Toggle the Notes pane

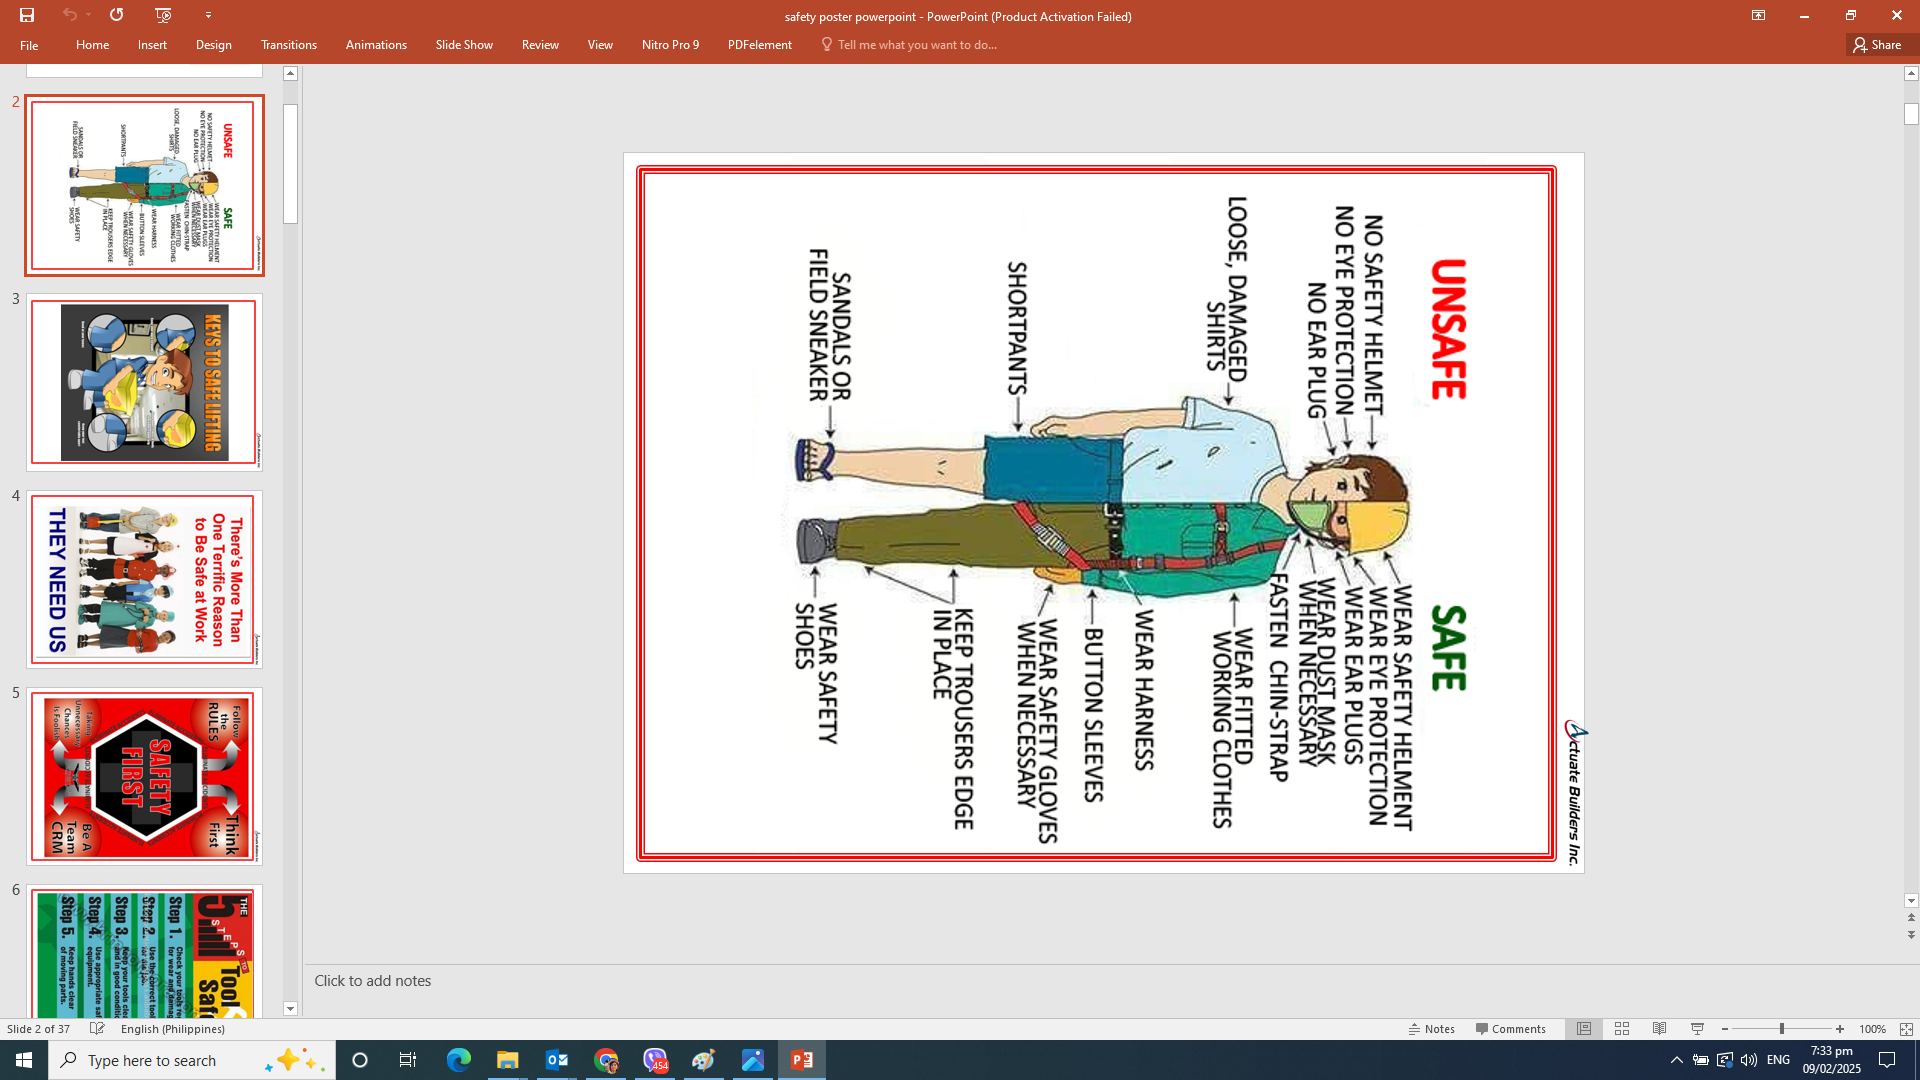pyautogui.click(x=1431, y=1028)
